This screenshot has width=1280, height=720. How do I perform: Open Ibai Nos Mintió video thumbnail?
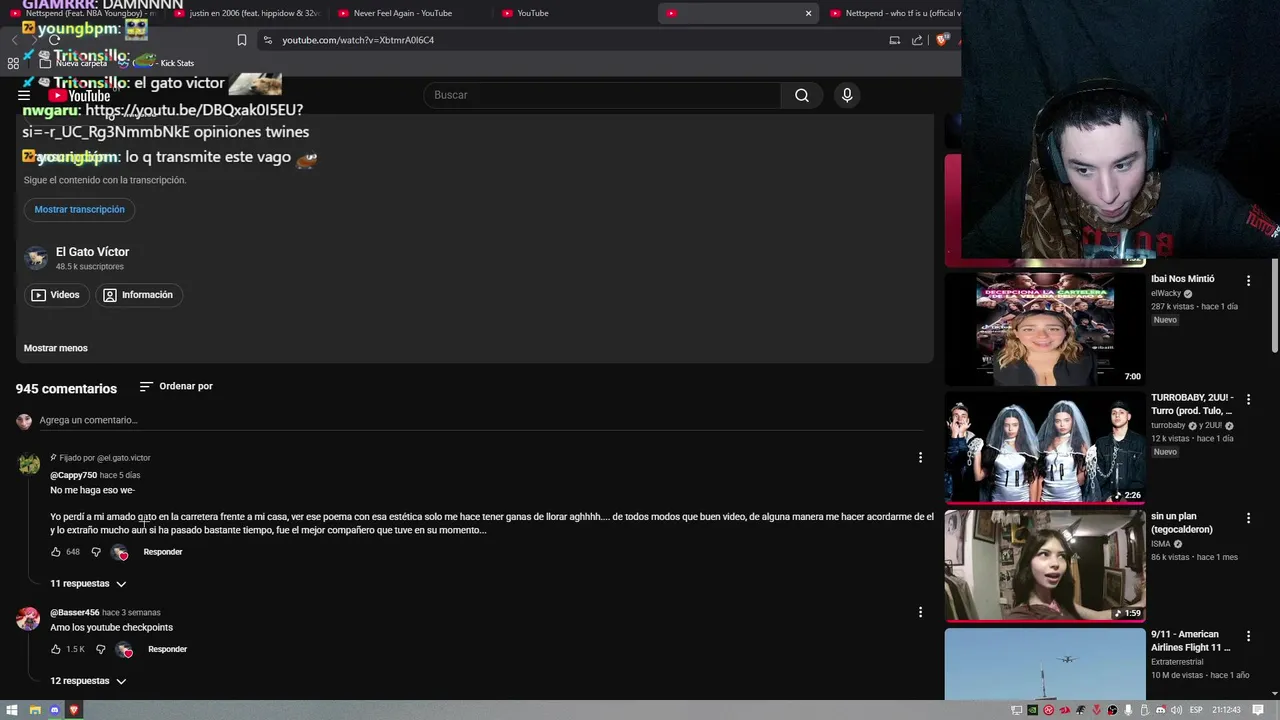tap(1045, 329)
